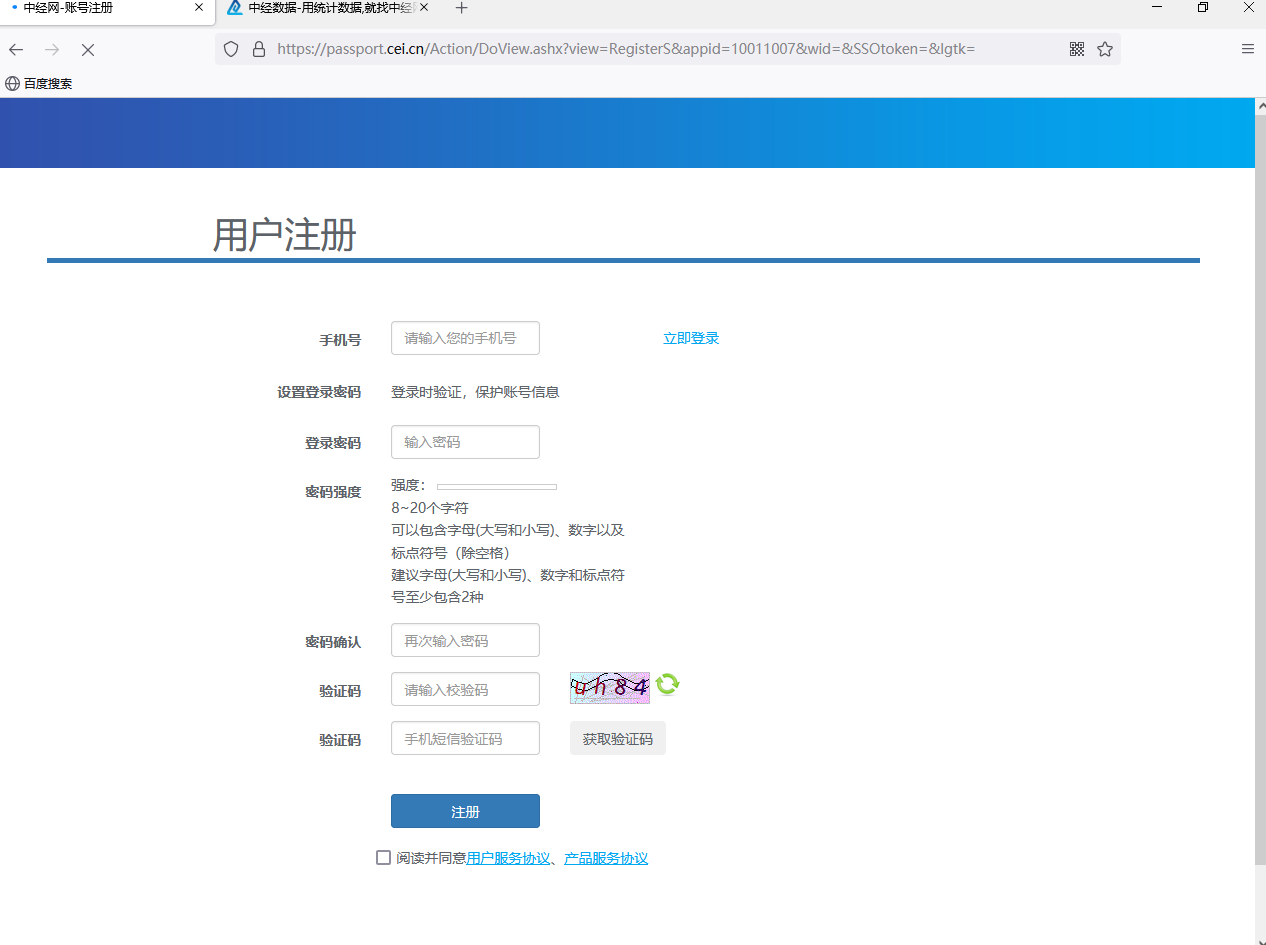Screen dimensions: 1266x945
Task: Click the shield tracking protection icon
Action: pyautogui.click(x=231, y=49)
